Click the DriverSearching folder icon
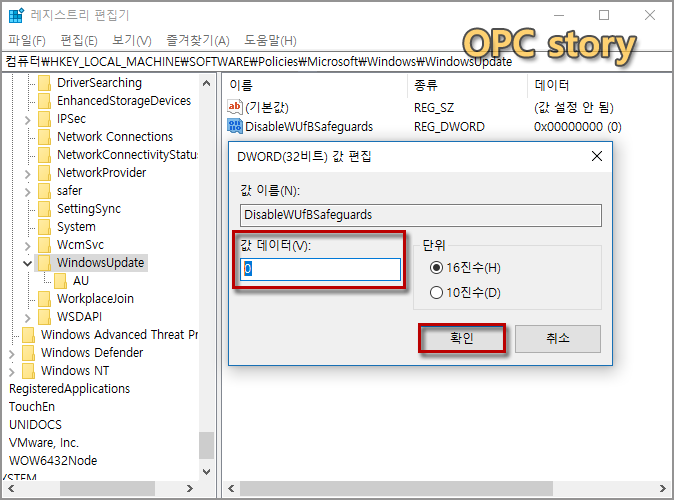Image resolution: width=674 pixels, height=500 pixels. tap(44, 83)
